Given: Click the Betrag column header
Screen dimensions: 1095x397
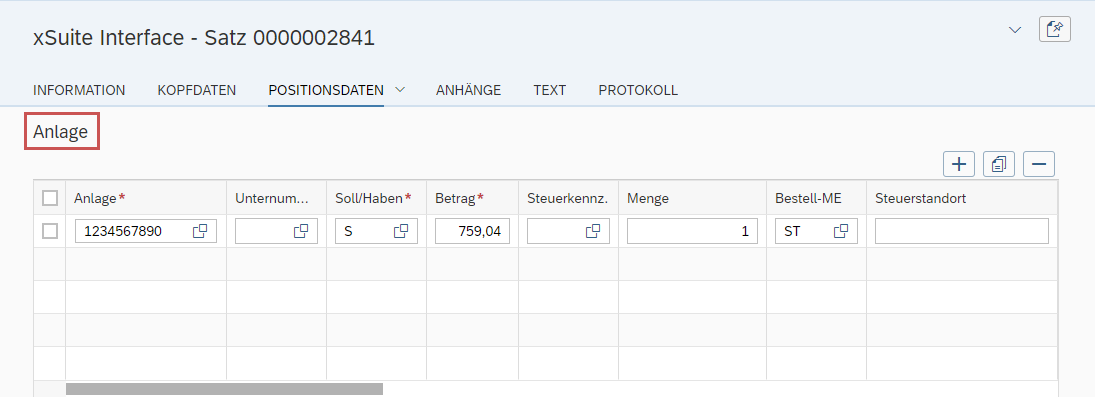Looking at the screenshot, I should pos(472,198).
